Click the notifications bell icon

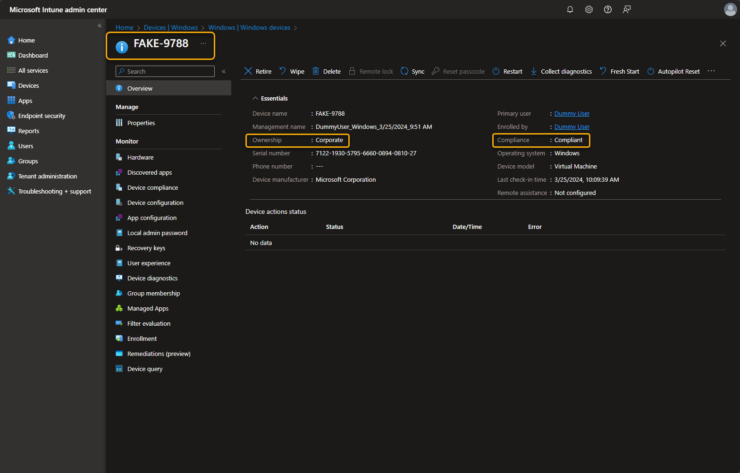point(570,9)
